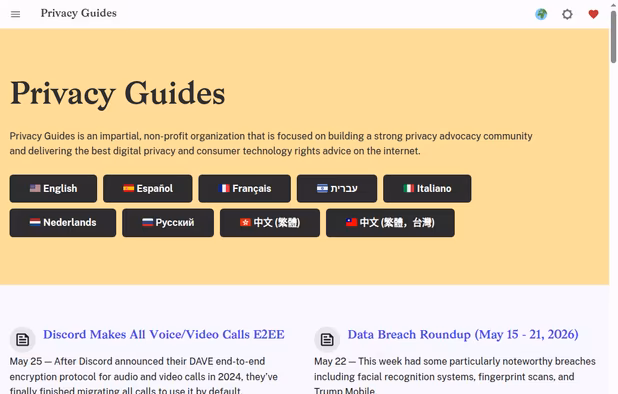Click the red heart donate icon
This screenshot has width=618, height=394.
point(593,14)
